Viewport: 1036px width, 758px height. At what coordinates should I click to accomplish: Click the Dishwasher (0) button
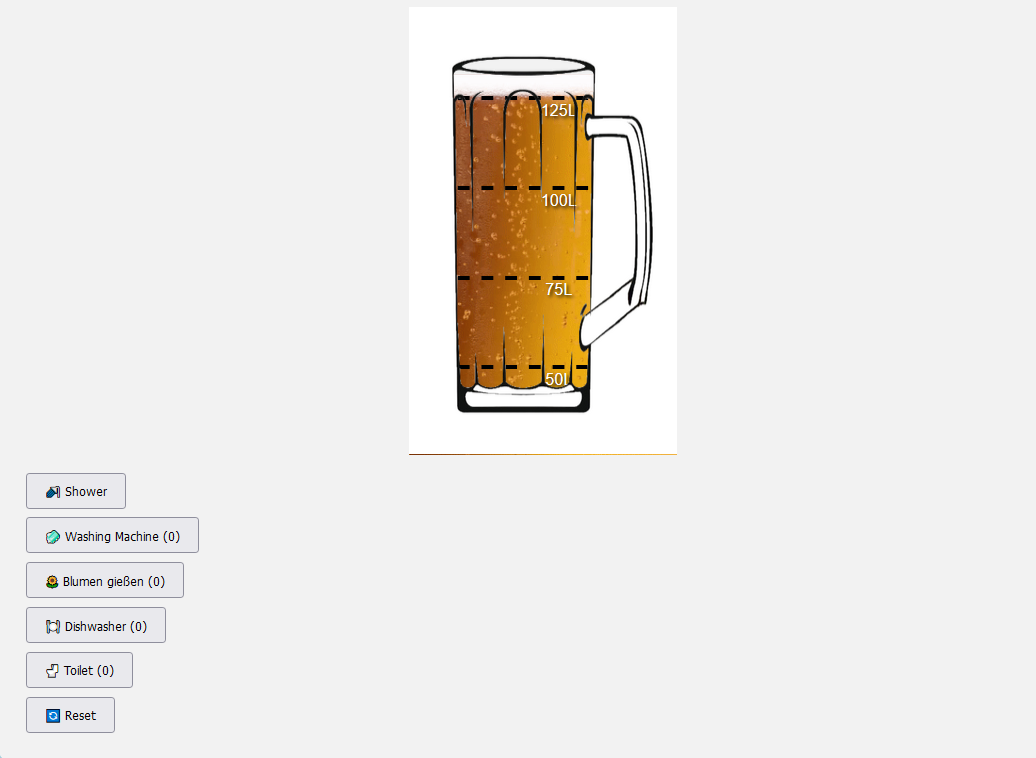pos(96,625)
